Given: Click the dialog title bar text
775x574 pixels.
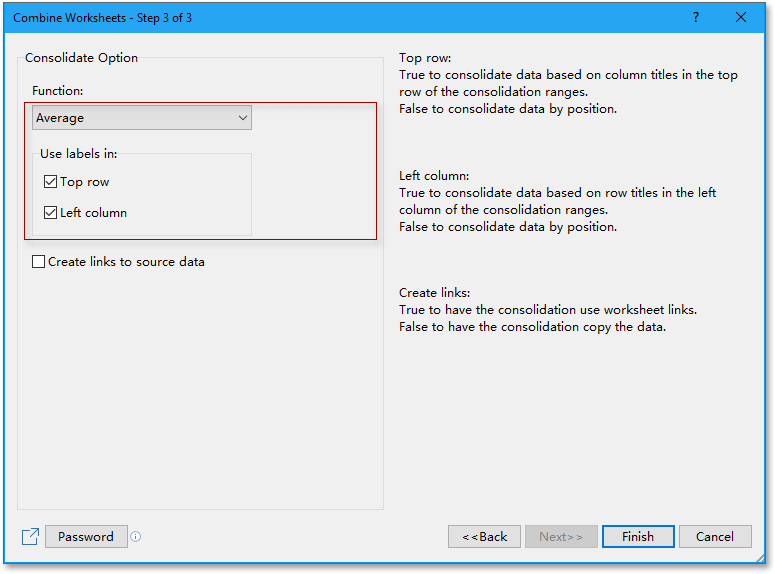Looking at the screenshot, I should pyautogui.click(x=102, y=18).
